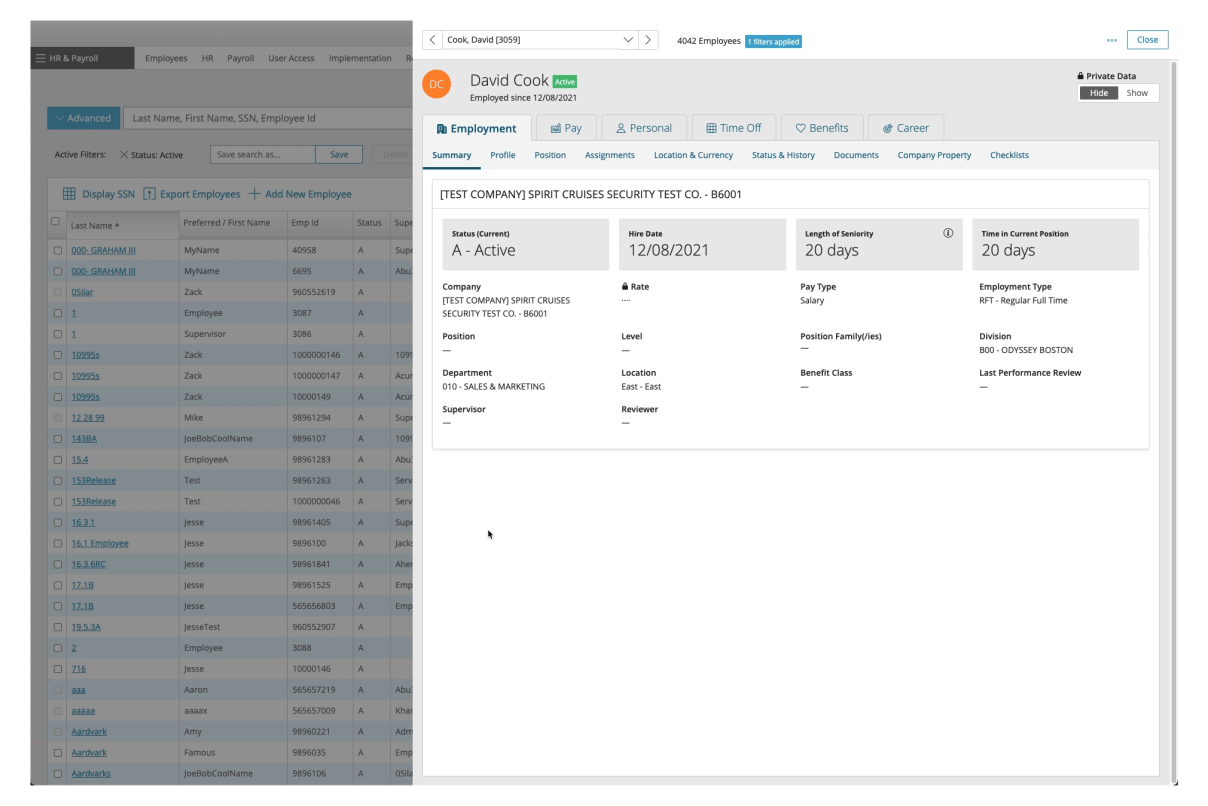Select the Summary sub-tab

point(452,155)
